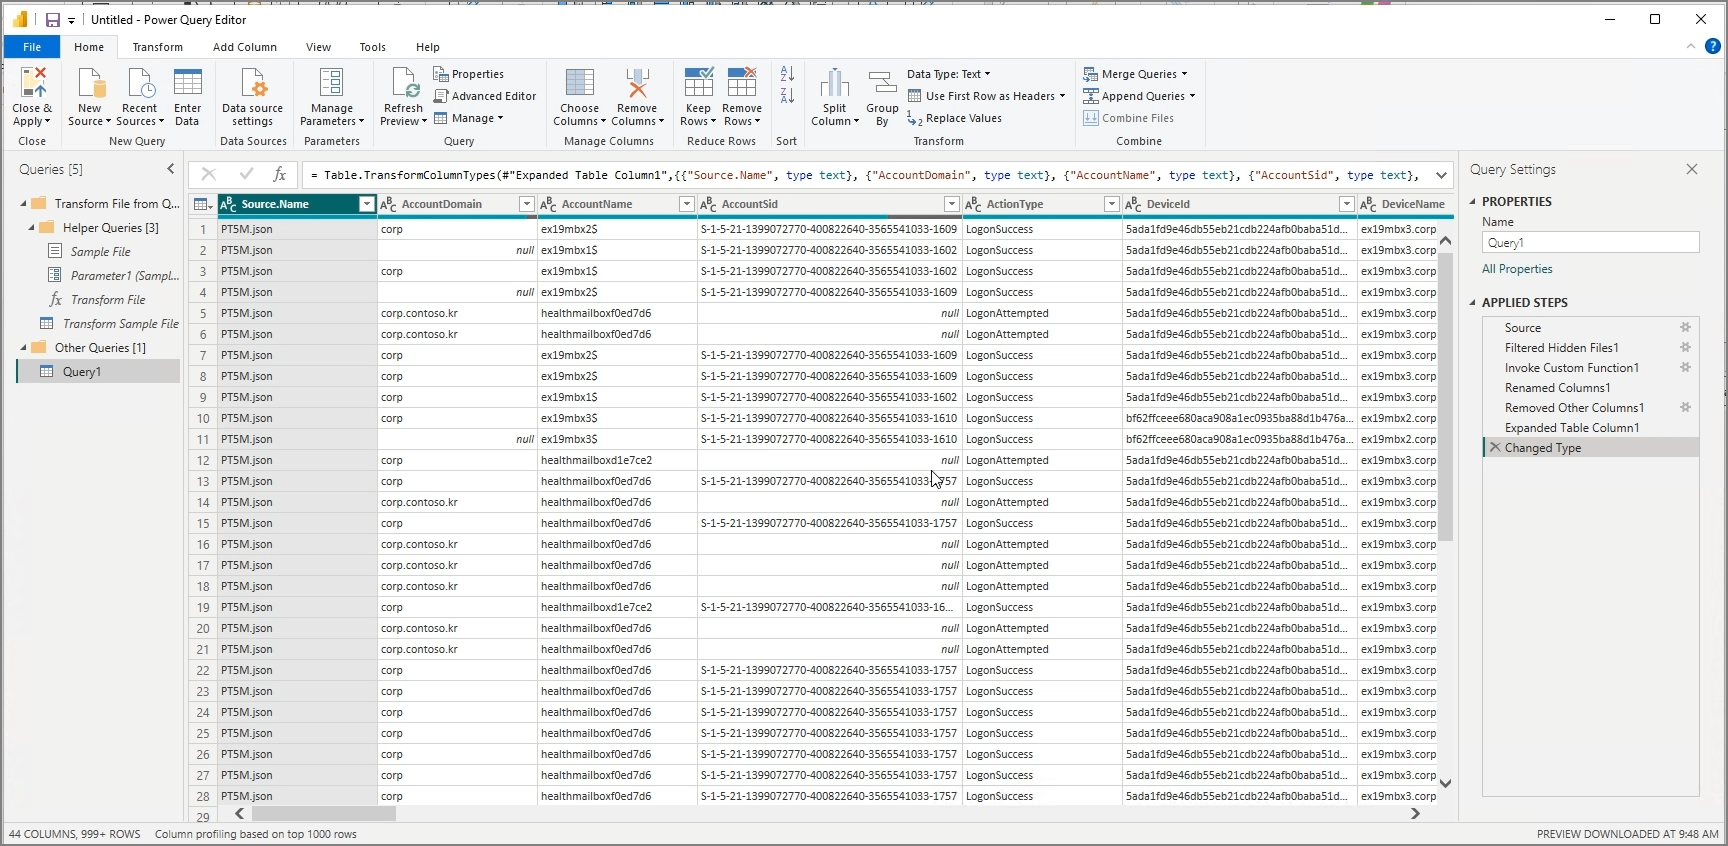Switch to the View tab
The width and height of the screenshot is (1728, 846).
[319, 47]
